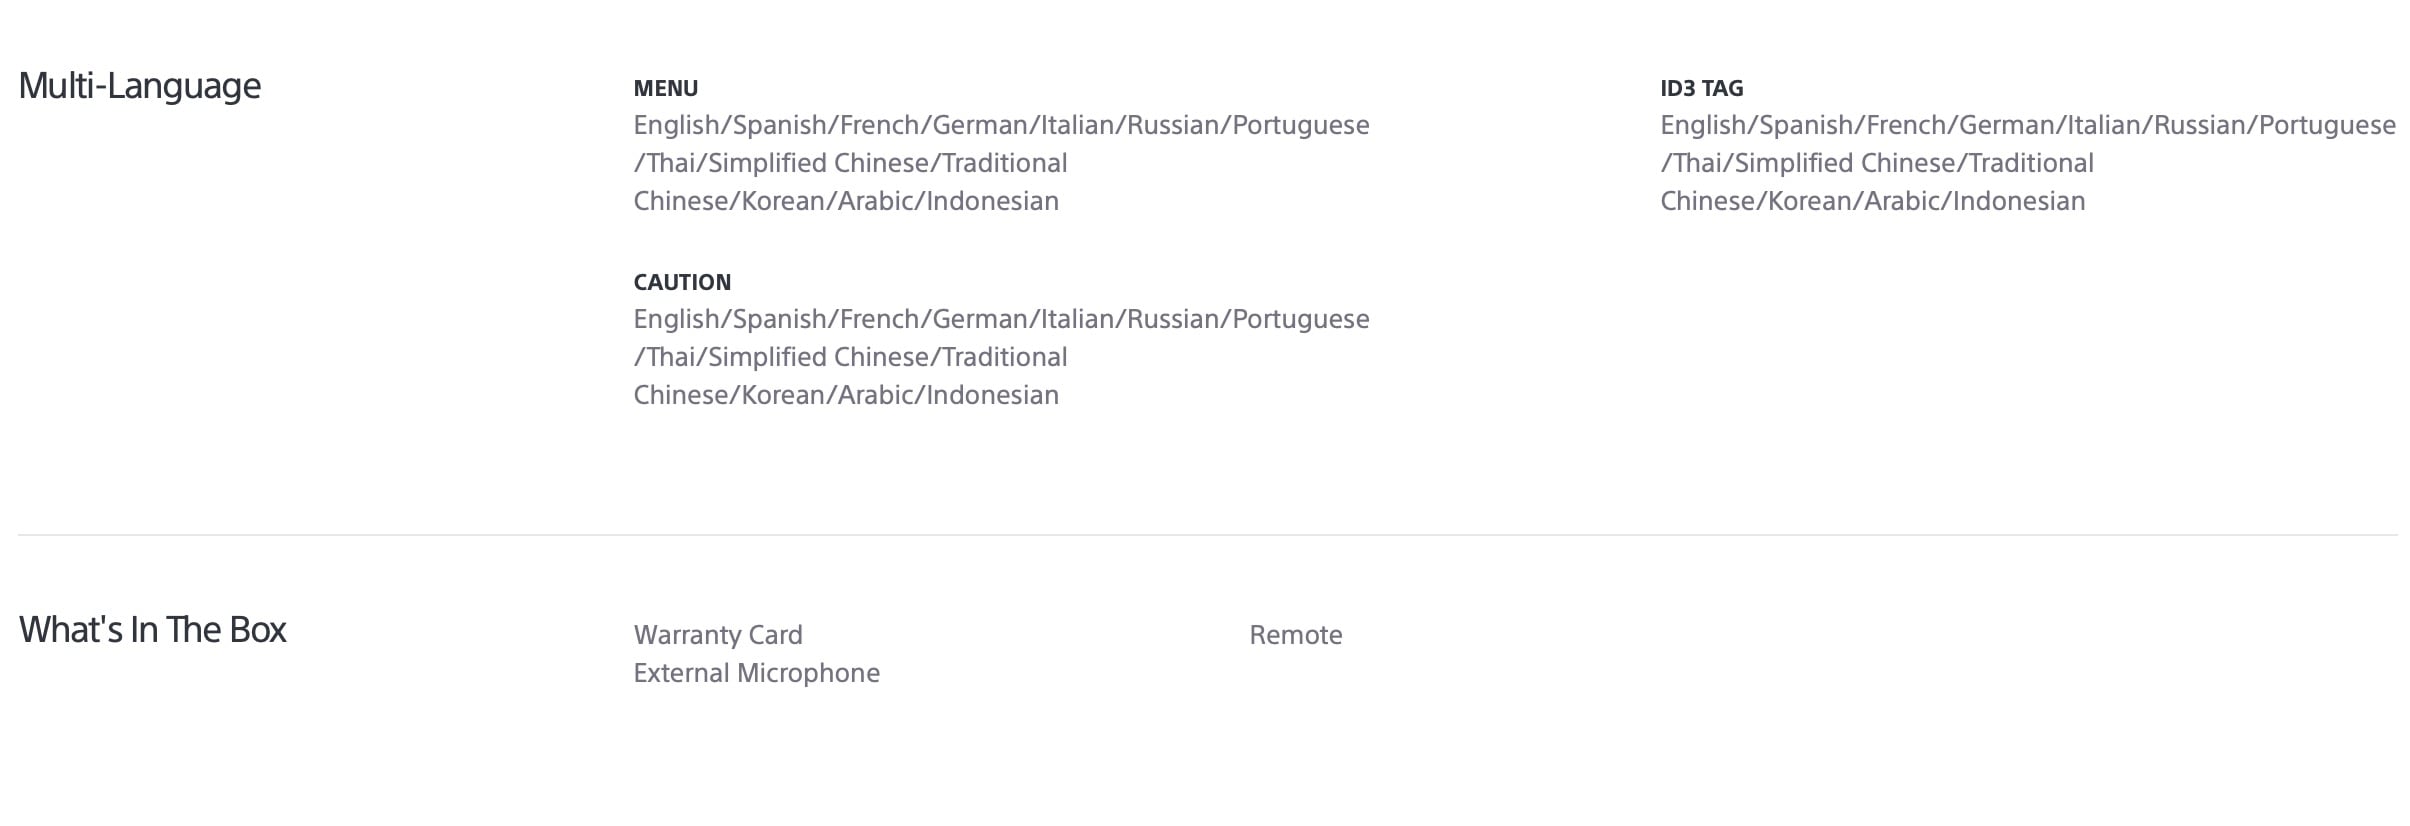Click the Korean/Arabic/Indonesian line under ID3 TAG

coord(1873,201)
